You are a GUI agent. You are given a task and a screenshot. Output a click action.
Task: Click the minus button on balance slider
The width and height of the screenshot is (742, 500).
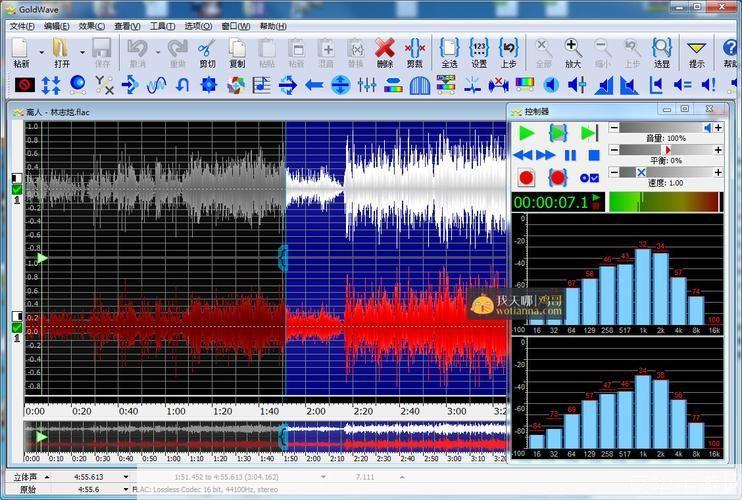coord(614,150)
